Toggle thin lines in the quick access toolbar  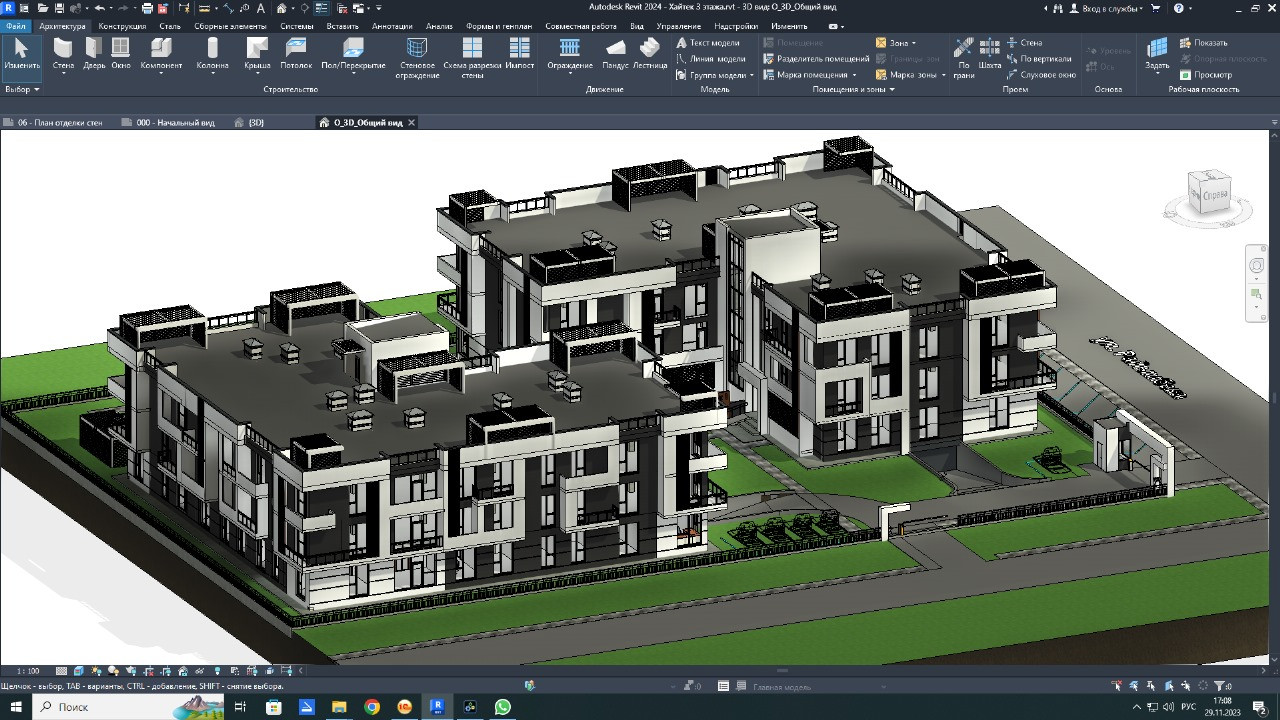322,8
